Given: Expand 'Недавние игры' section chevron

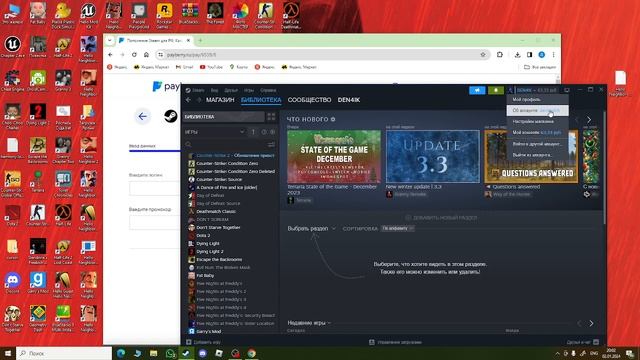Looking at the screenshot, I should pyautogui.click(x=329, y=323).
